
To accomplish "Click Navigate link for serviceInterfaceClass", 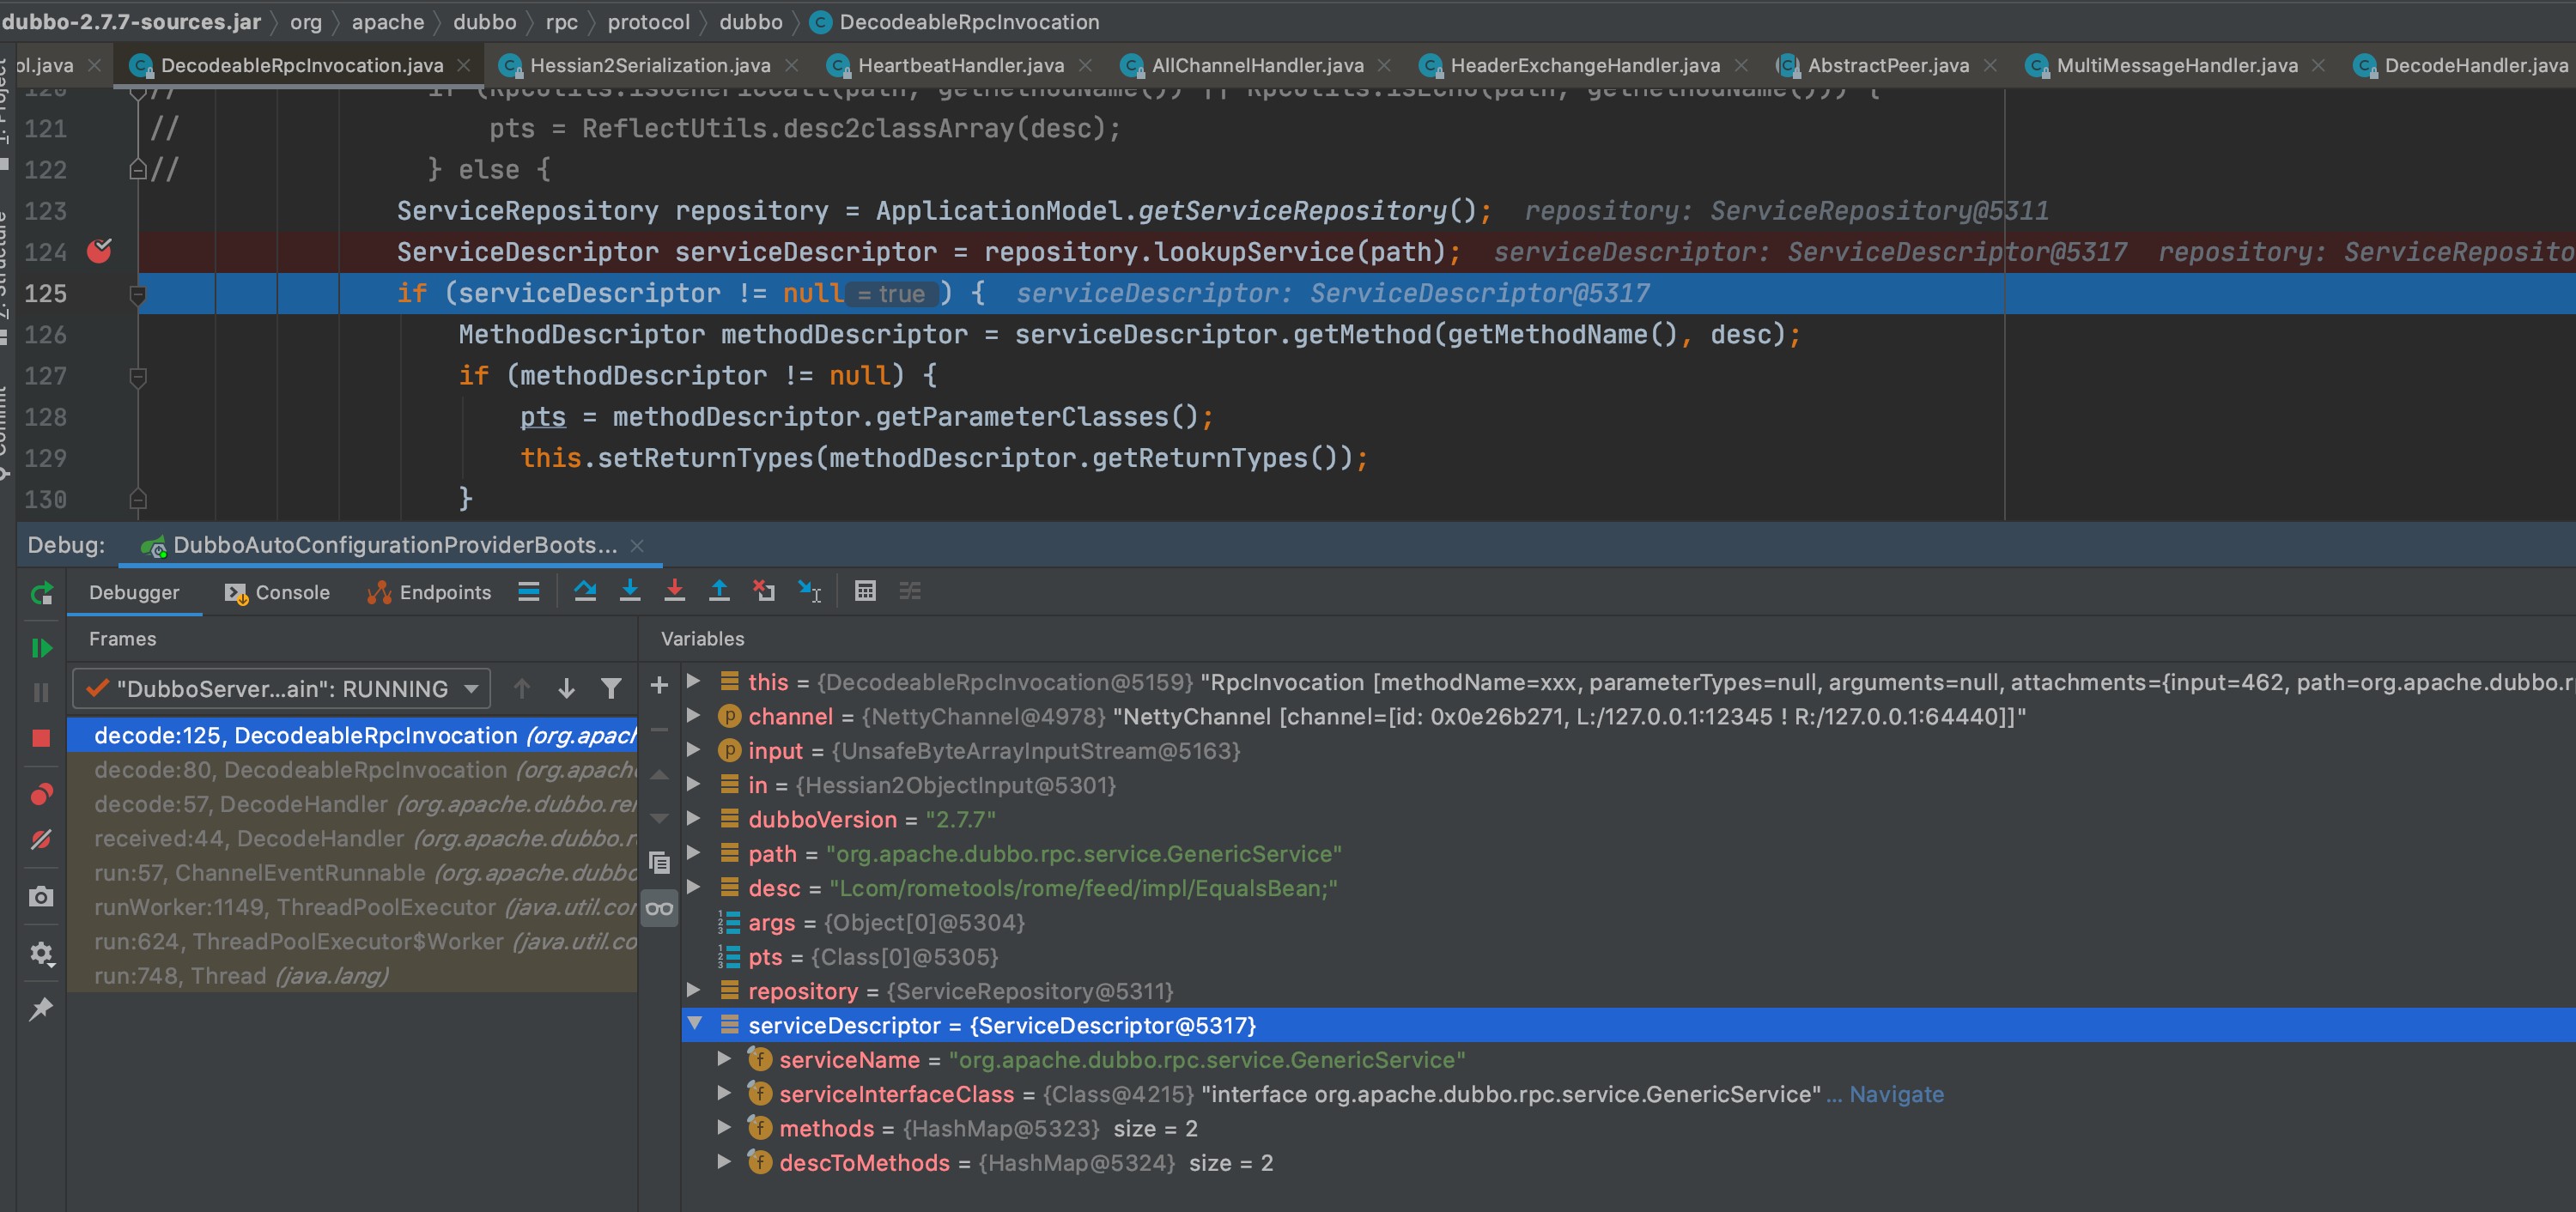I will click(x=1896, y=1094).
